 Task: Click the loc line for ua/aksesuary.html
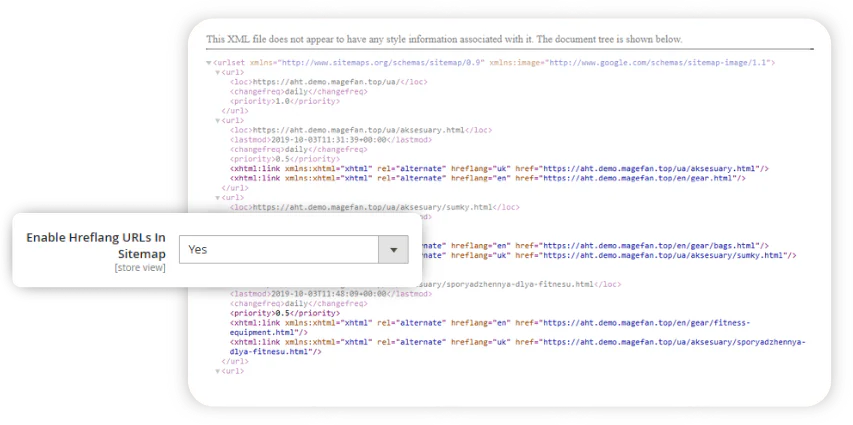coord(361,131)
